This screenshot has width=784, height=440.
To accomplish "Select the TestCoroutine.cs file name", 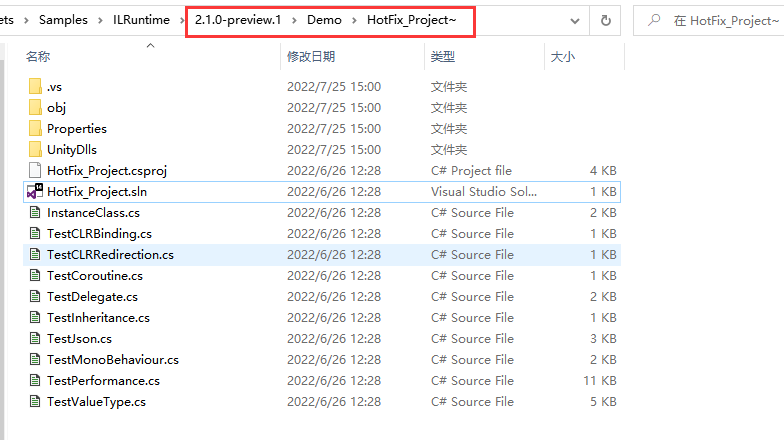I will 95,276.
